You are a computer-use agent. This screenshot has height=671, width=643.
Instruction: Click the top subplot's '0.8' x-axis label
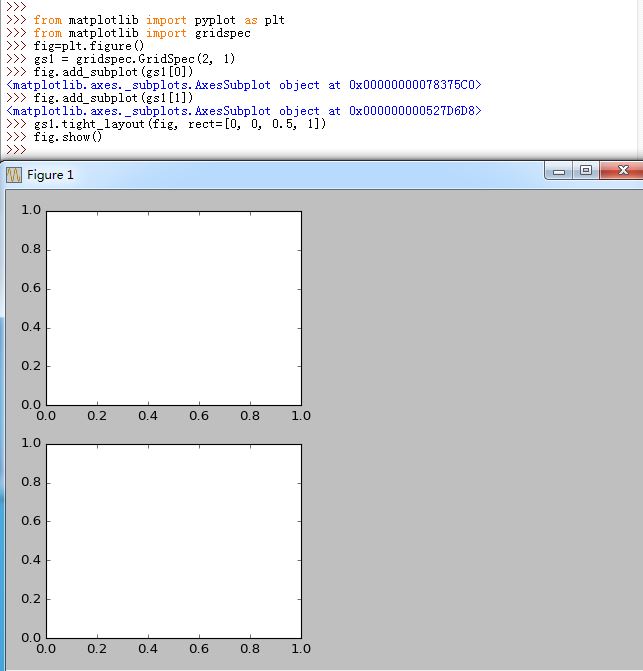[250, 416]
